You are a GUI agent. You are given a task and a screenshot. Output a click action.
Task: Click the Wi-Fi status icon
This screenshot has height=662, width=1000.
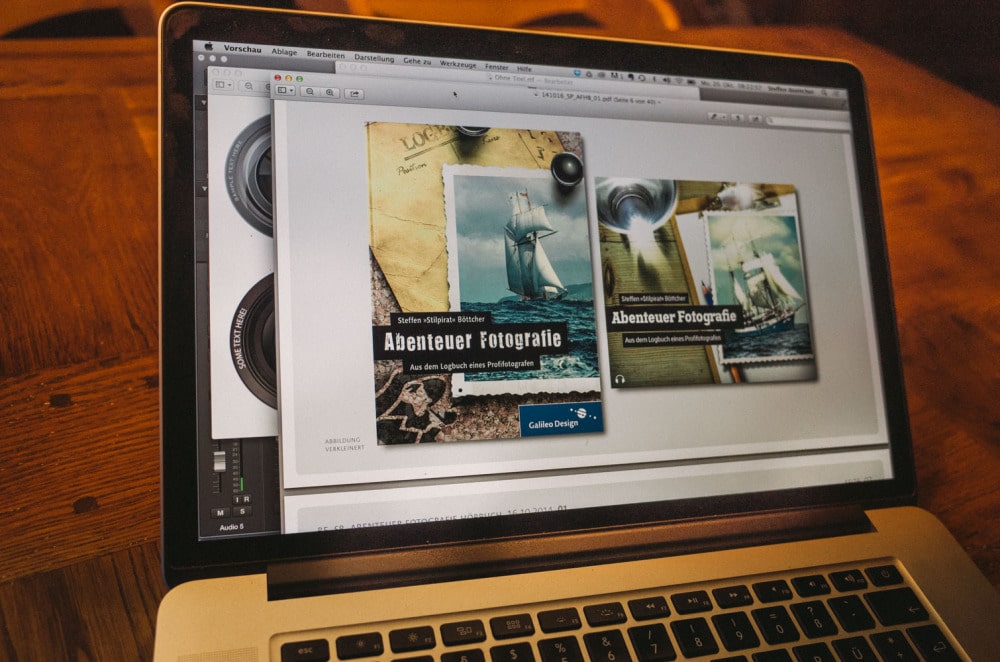(679, 81)
